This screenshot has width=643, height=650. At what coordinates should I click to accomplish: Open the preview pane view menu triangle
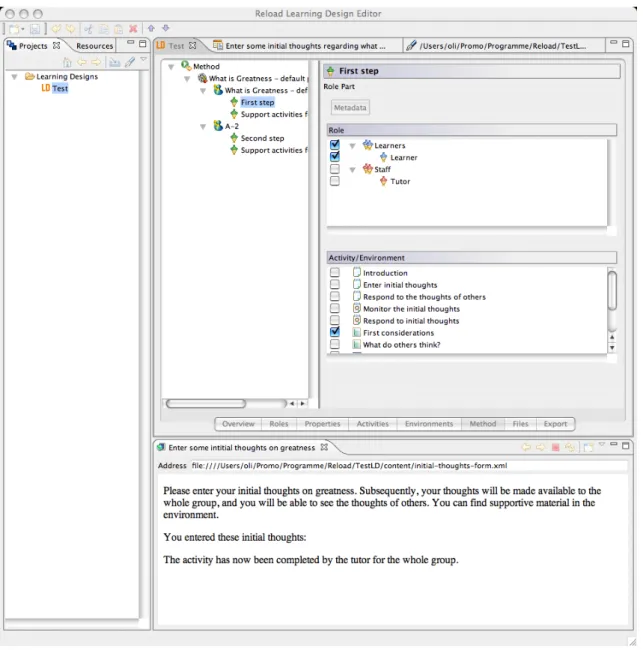(x=602, y=445)
